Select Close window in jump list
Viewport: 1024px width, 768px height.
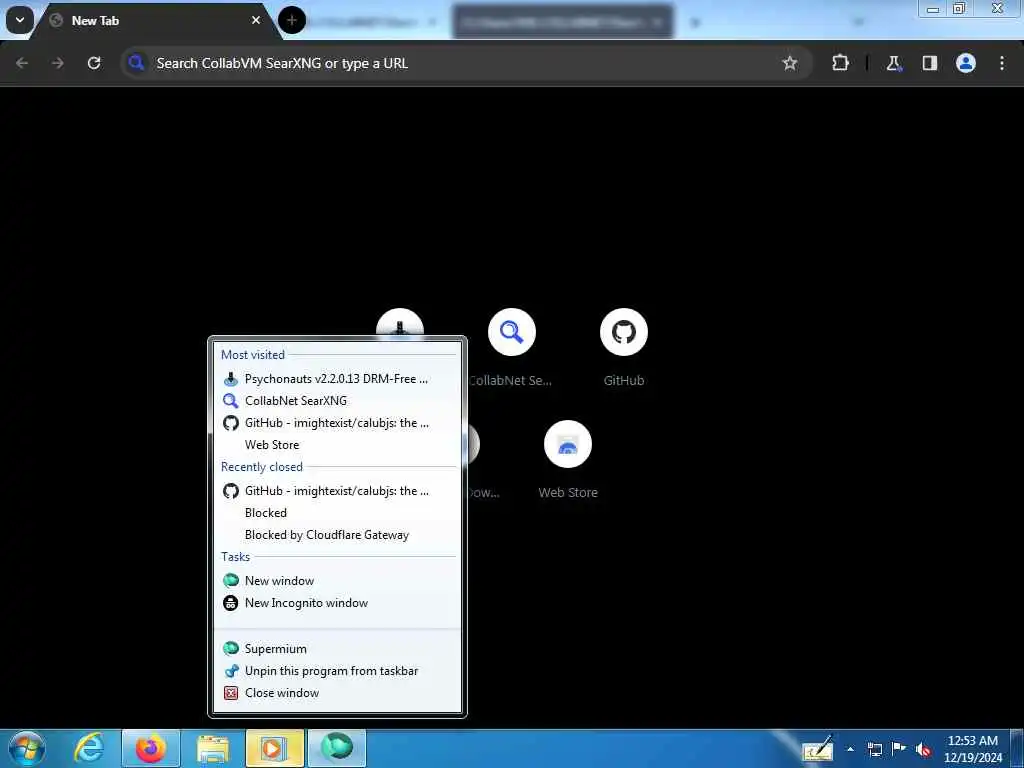tap(337, 694)
